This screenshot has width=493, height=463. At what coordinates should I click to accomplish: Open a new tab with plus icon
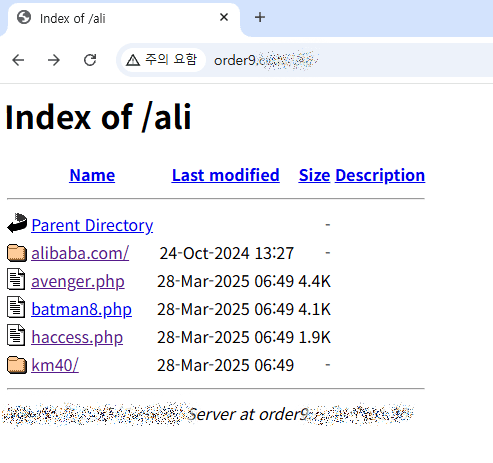pyautogui.click(x=260, y=17)
